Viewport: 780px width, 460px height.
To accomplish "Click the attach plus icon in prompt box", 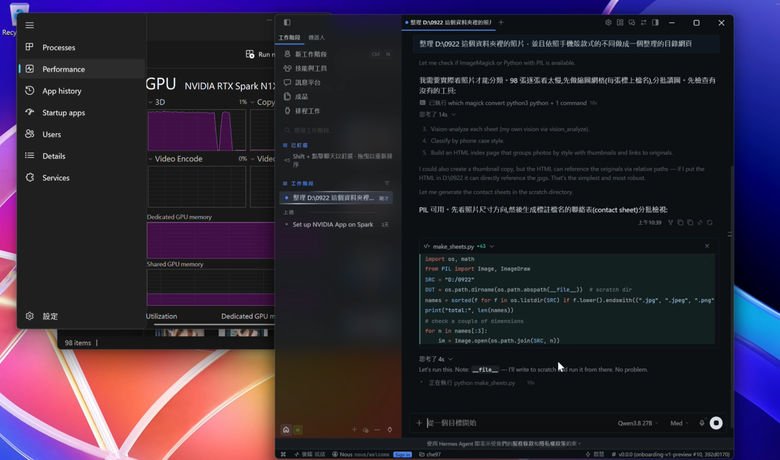I will [419, 423].
